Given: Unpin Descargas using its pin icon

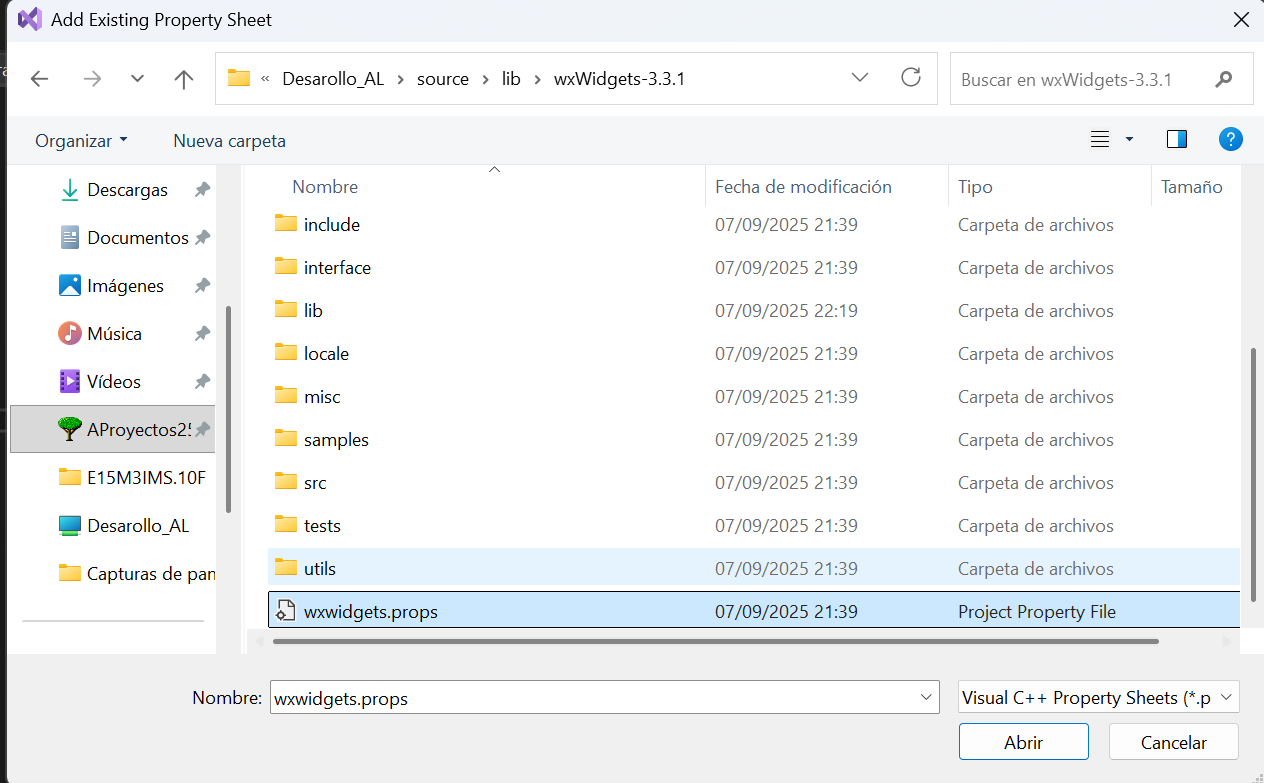Looking at the screenshot, I should pyautogui.click(x=202, y=189).
